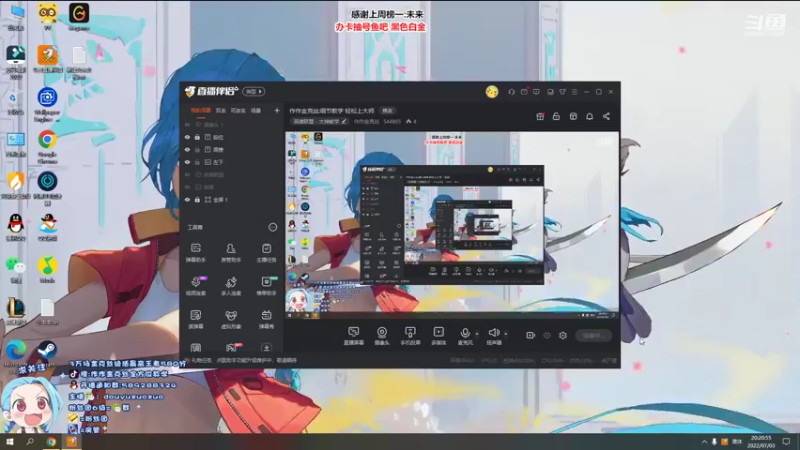
Task: Add a new scene with plus button
Action: pyautogui.click(x=277, y=110)
